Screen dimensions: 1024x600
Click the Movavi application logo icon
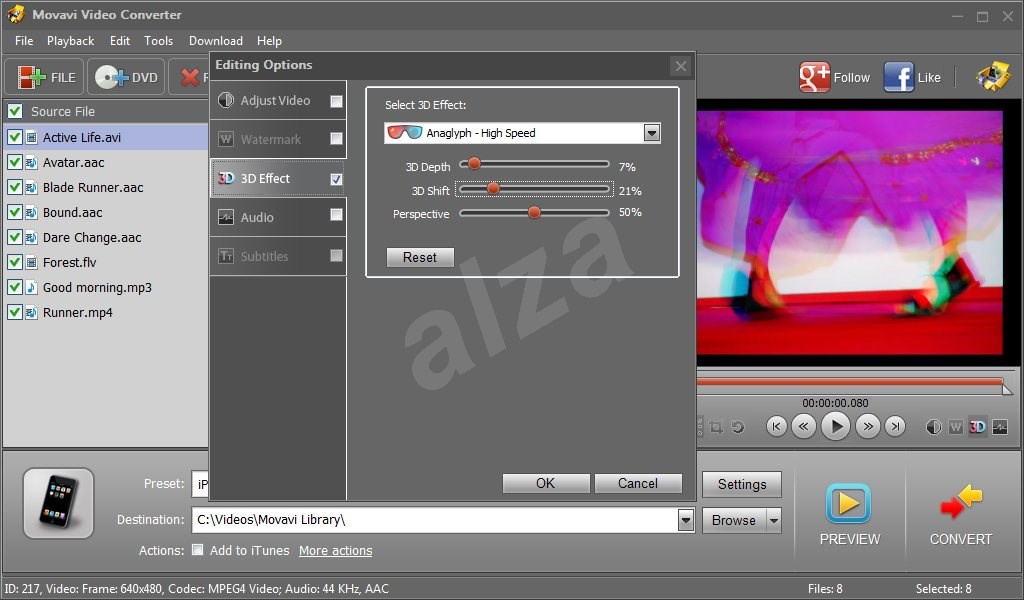[16, 14]
